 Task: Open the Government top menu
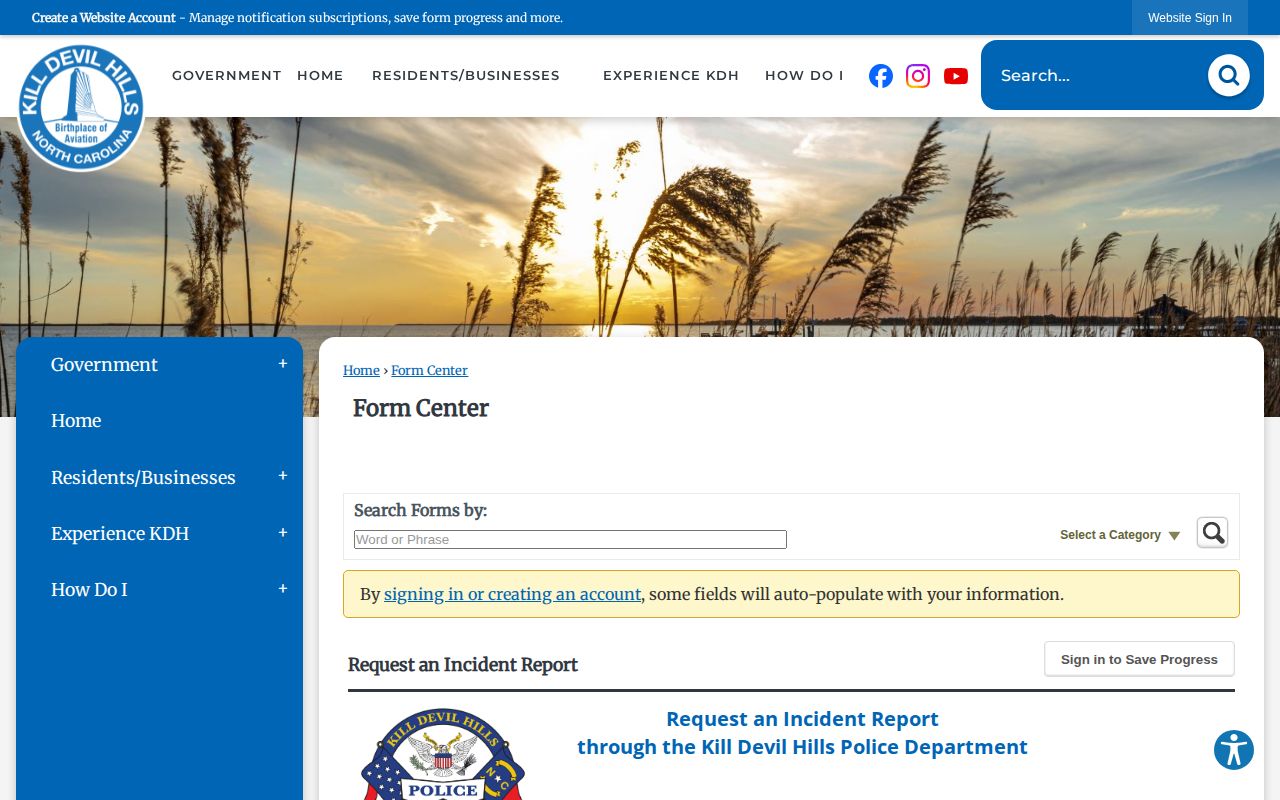227,76
